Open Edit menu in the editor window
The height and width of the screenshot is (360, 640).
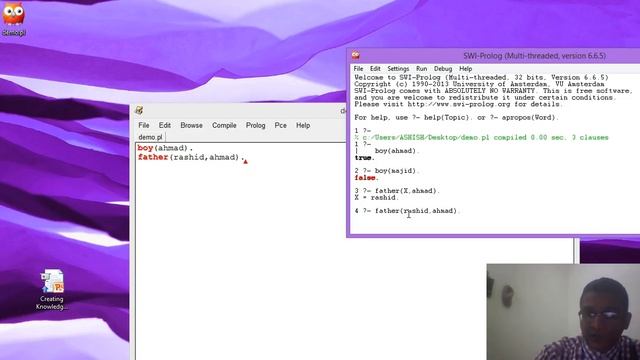(x=164, y=125)
